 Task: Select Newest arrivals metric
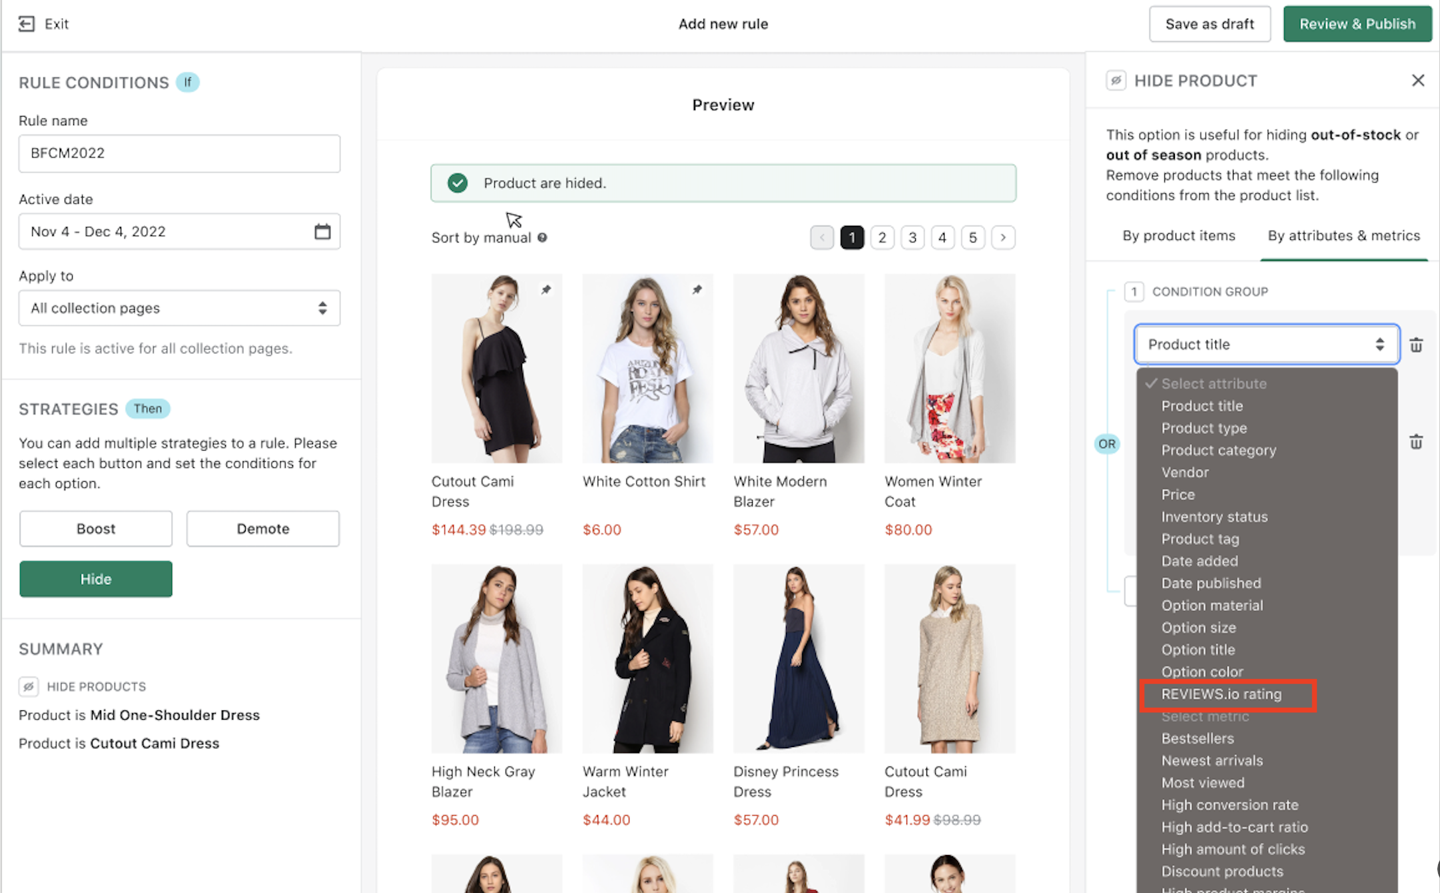(x=1212, y=760)
